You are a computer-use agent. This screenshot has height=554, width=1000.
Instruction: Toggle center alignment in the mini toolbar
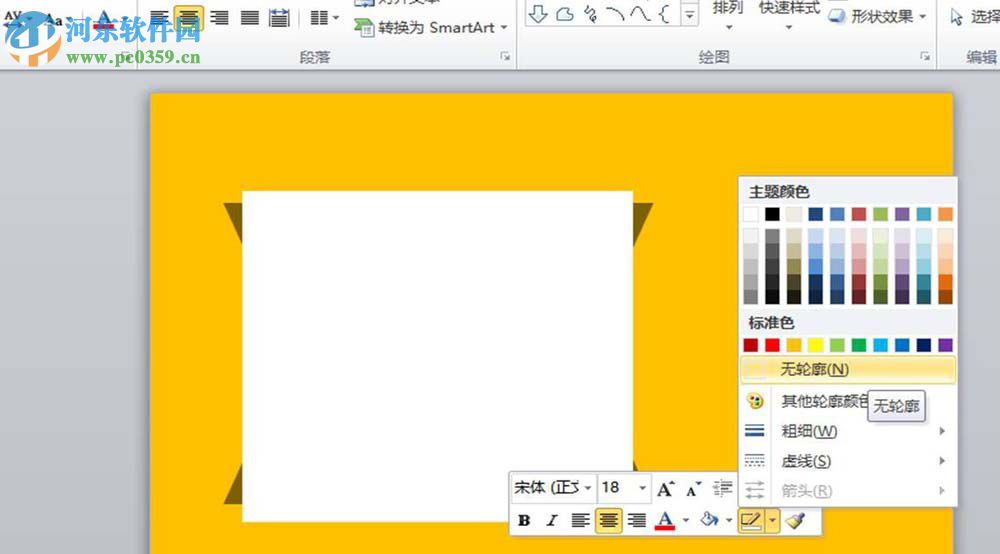(x=608, y=520)
